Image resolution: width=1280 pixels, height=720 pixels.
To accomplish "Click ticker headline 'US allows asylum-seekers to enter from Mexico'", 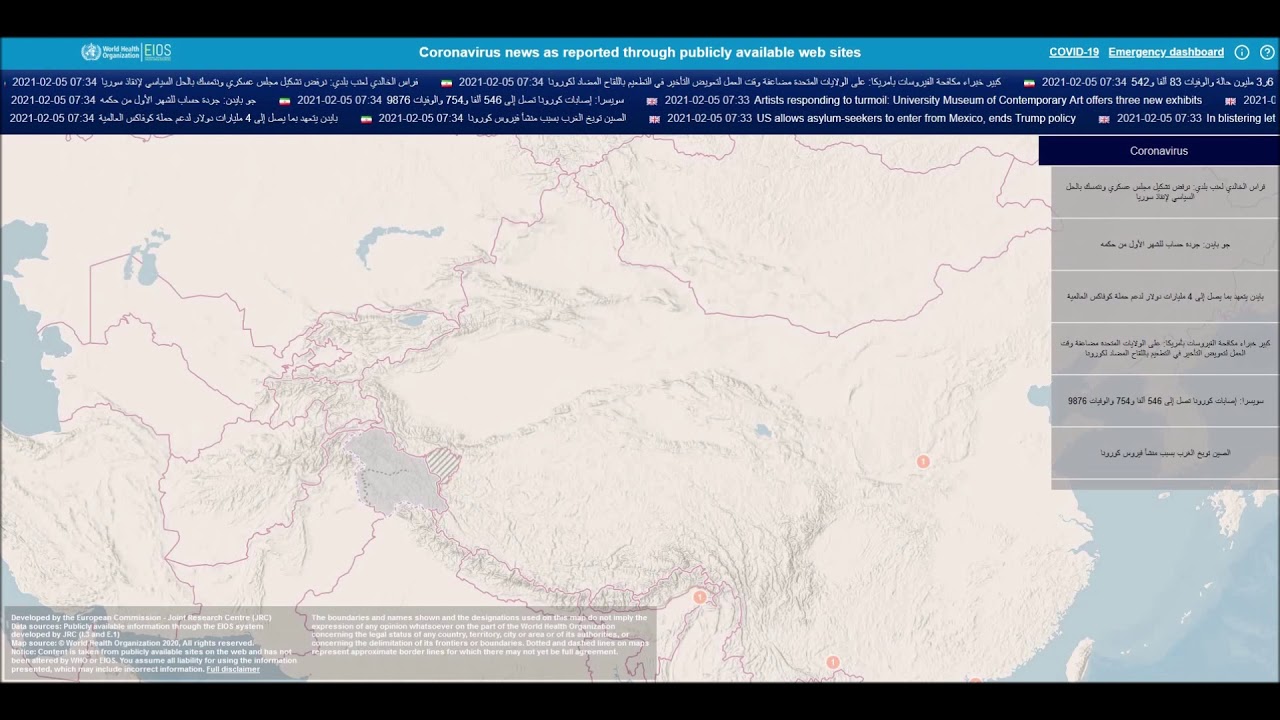I will click(x=916, y=118).
